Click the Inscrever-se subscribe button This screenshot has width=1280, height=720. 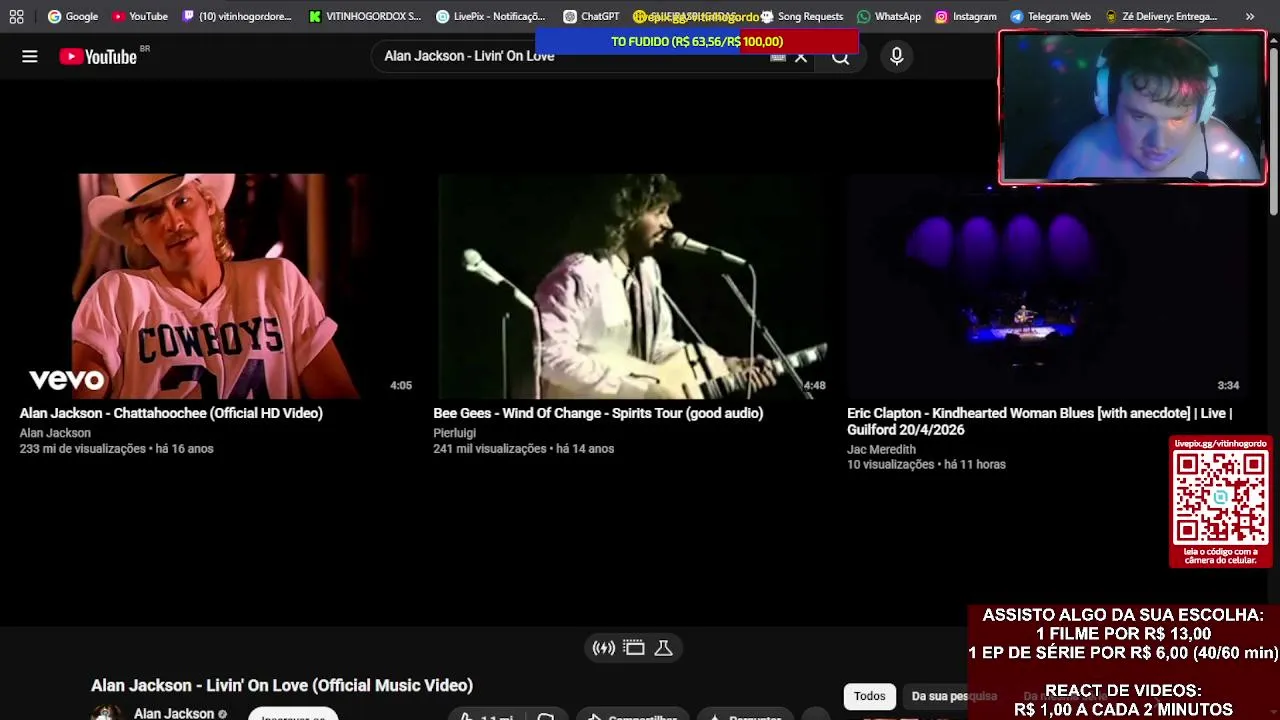293,715
